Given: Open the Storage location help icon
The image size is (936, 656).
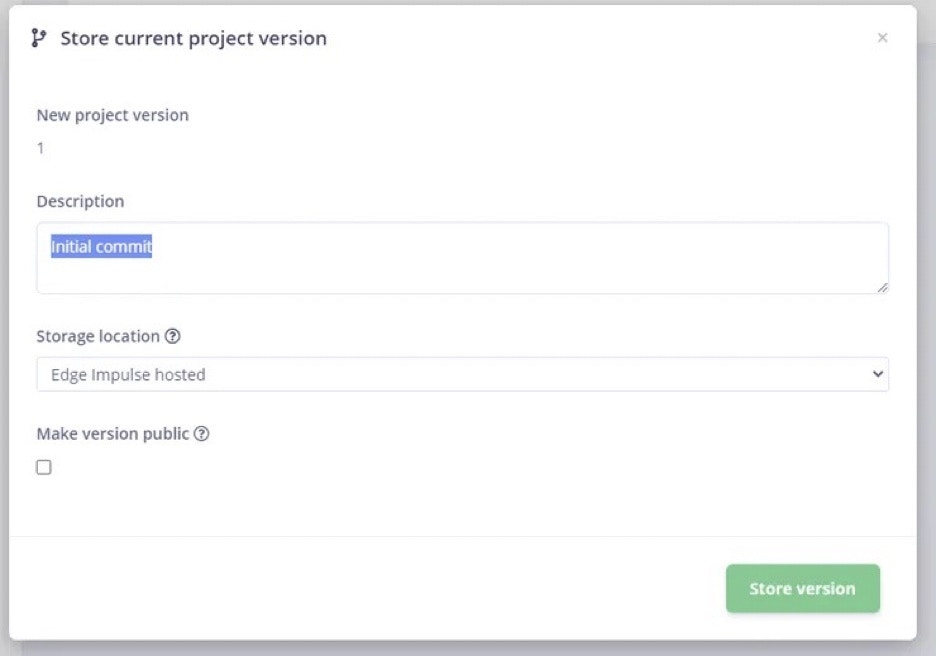Looking at the screenshot, I should coord(173,336).
